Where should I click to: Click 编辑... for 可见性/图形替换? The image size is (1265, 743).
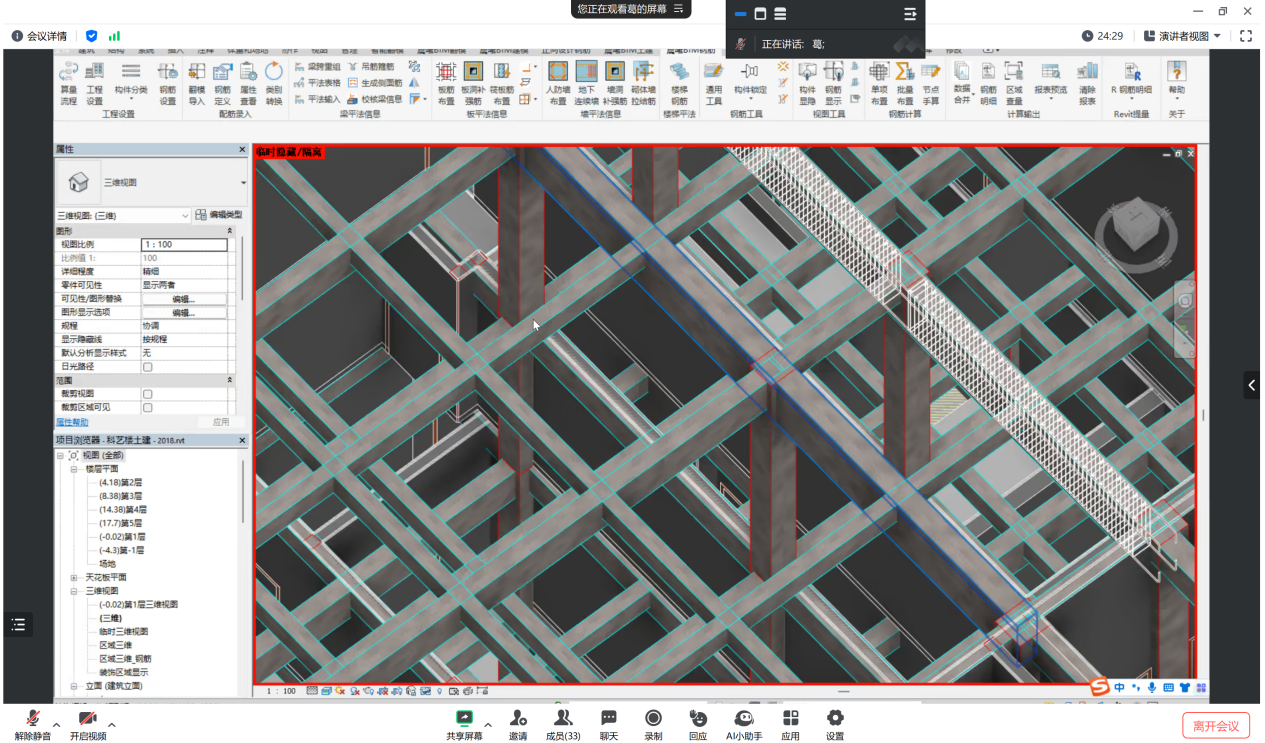pyautogui.click(x=184, y=299)
